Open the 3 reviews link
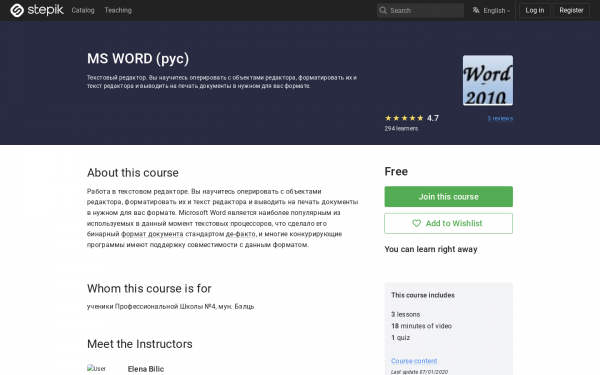 [500, 119]
